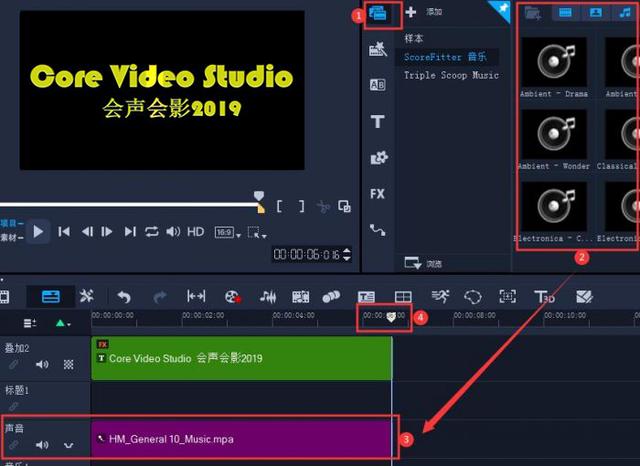Toggle show audio files filter
This screenshot has height=466, width=640.
point(625,13)
